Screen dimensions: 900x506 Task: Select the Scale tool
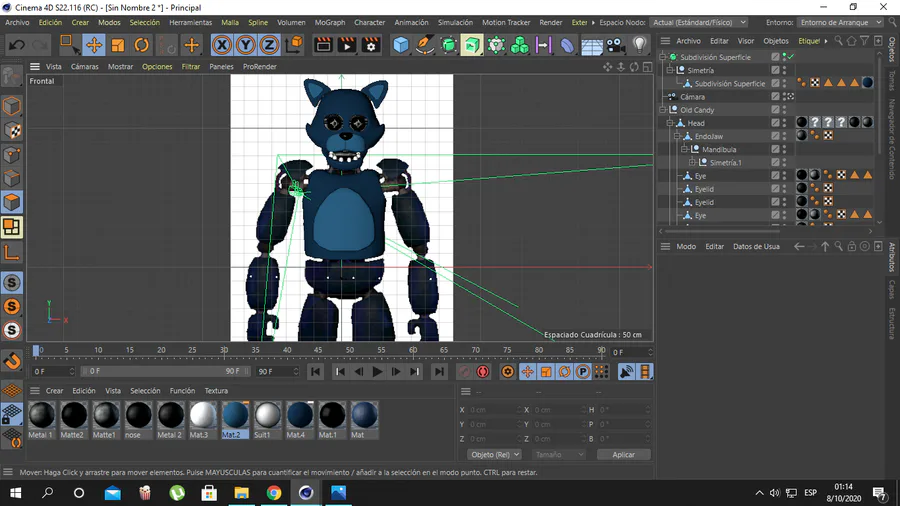point(118,45)
